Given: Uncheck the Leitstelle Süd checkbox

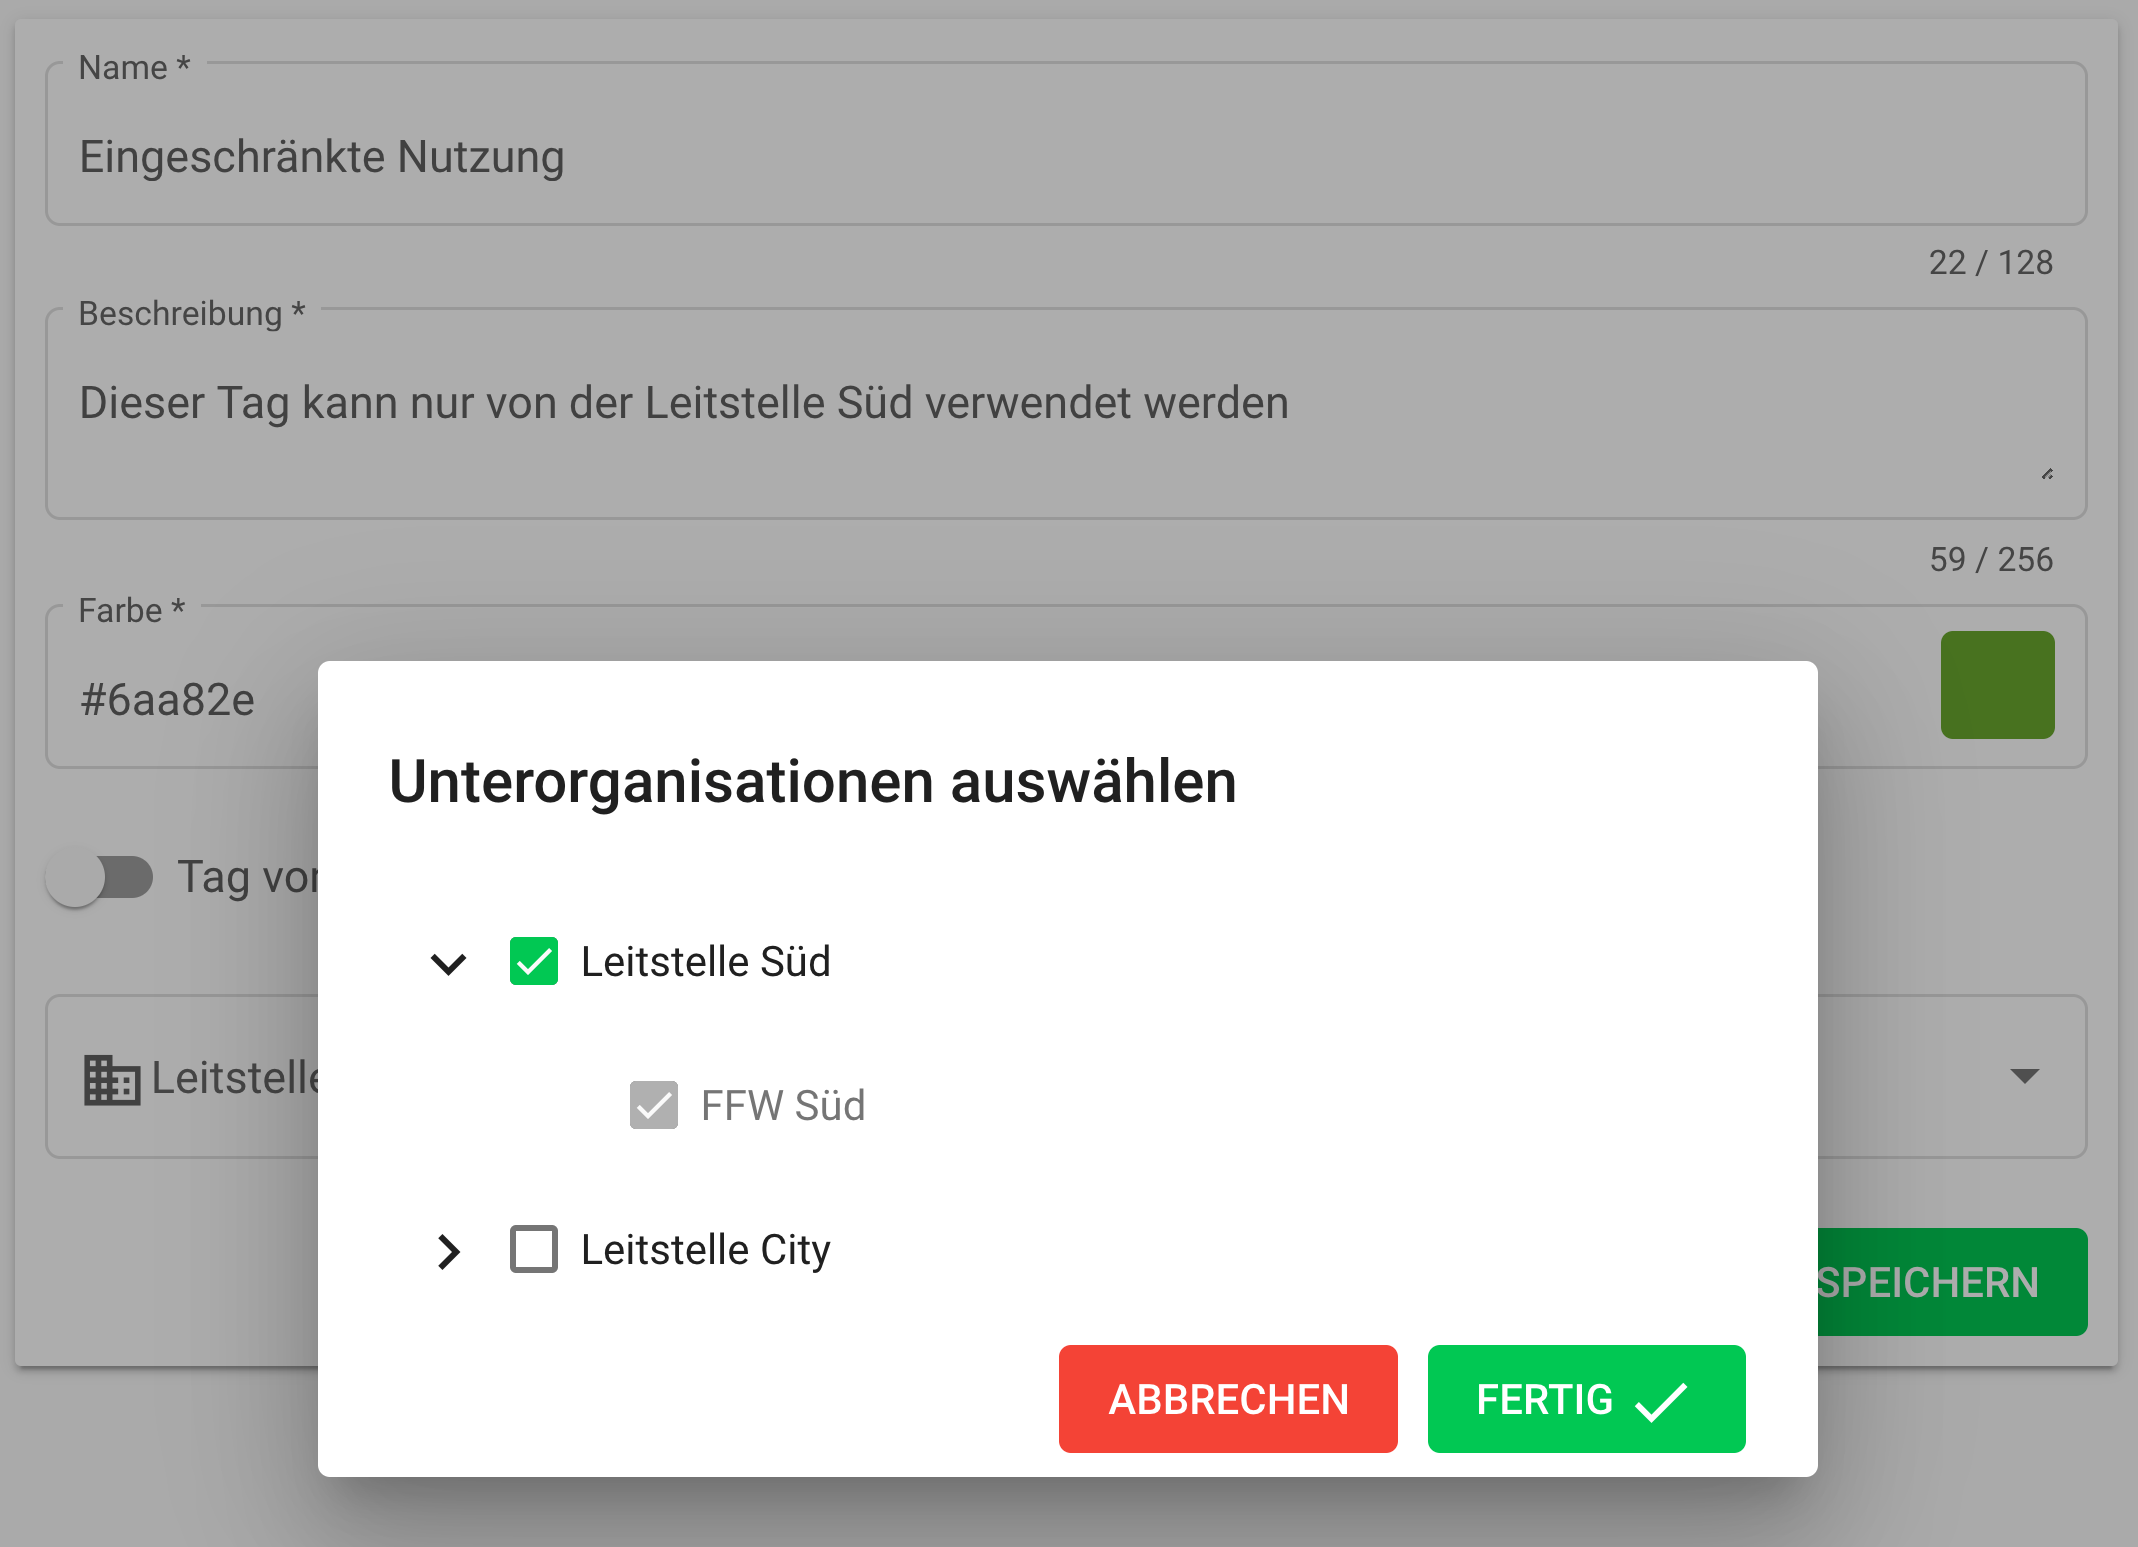Looking at the screenshot, I should (534, 962).
